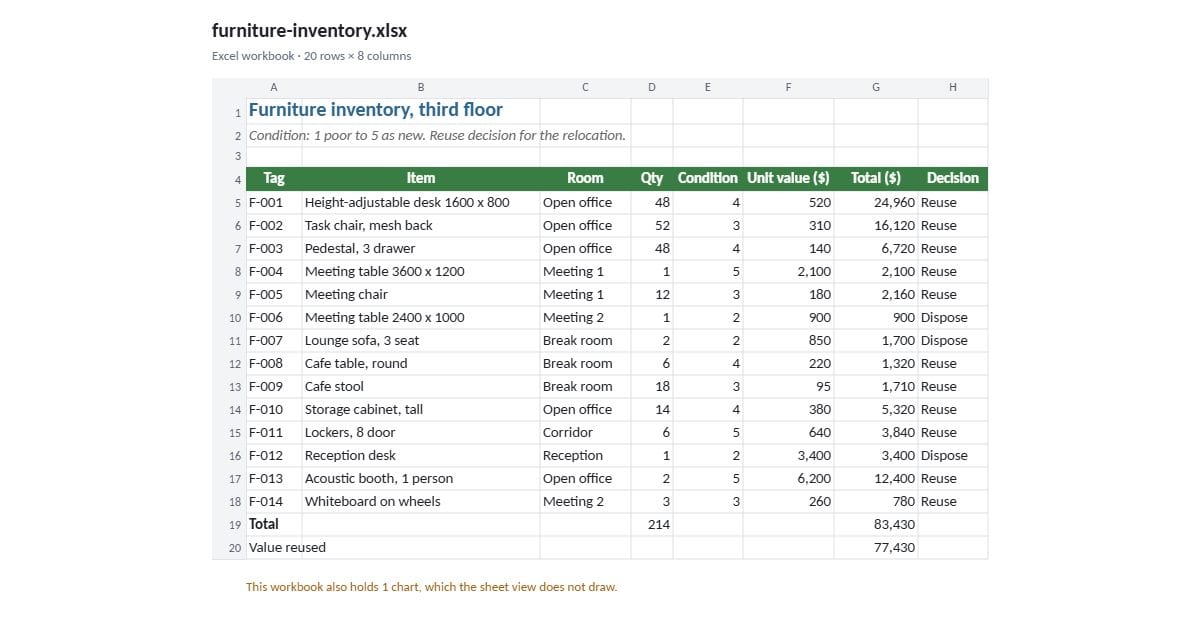This screenshot has width=1200, height=630.
Task: Select the bold 'Total' label cell
Action: tap(274, 524)
